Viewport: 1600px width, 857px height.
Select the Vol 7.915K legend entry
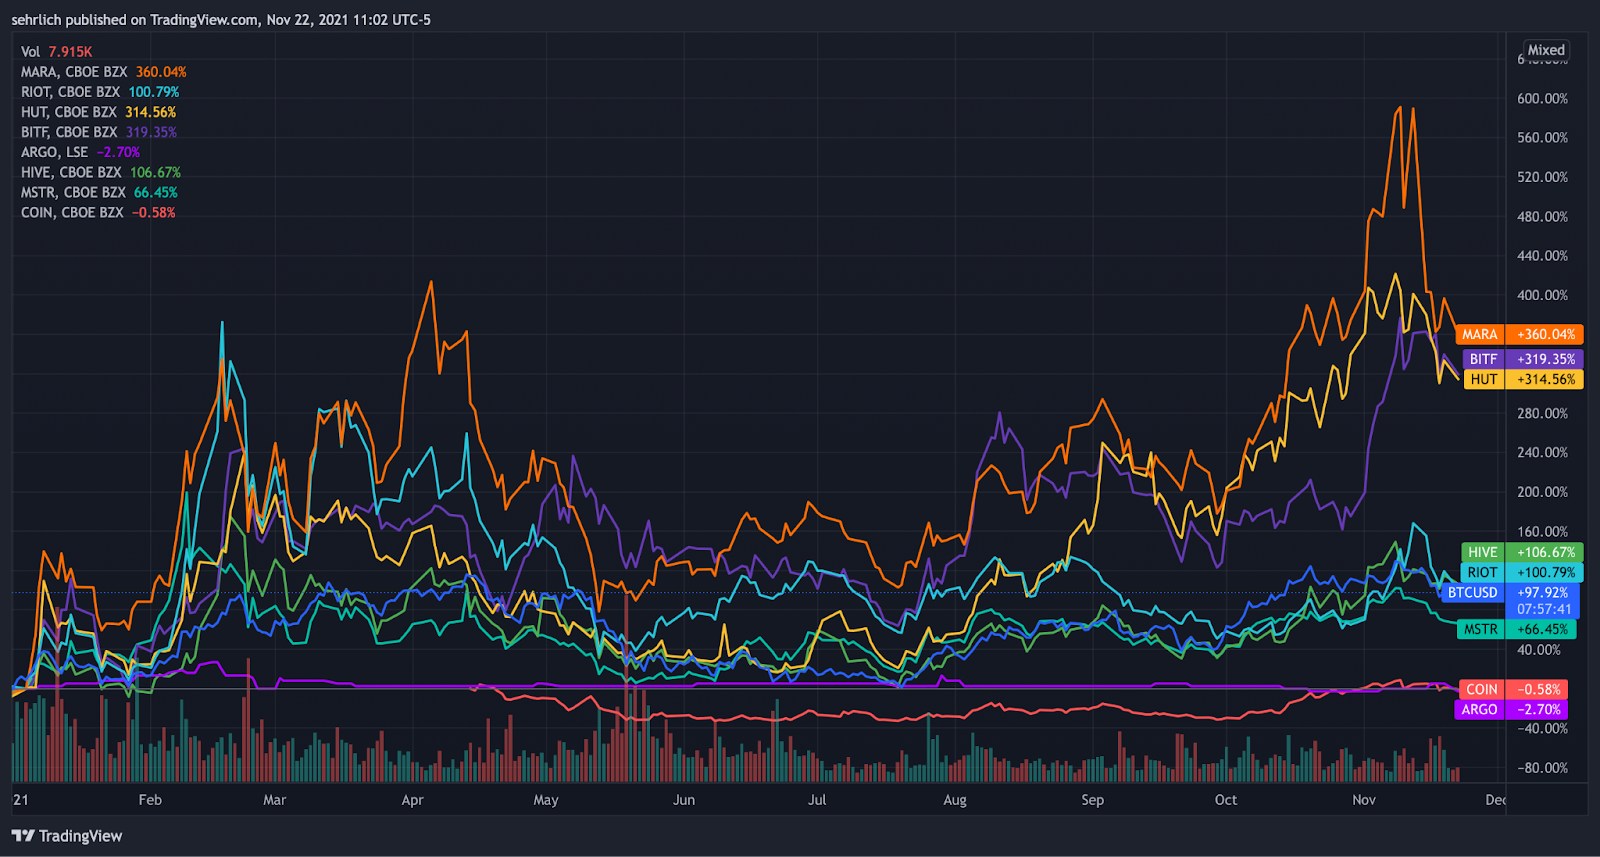click(x=57, y=52)
